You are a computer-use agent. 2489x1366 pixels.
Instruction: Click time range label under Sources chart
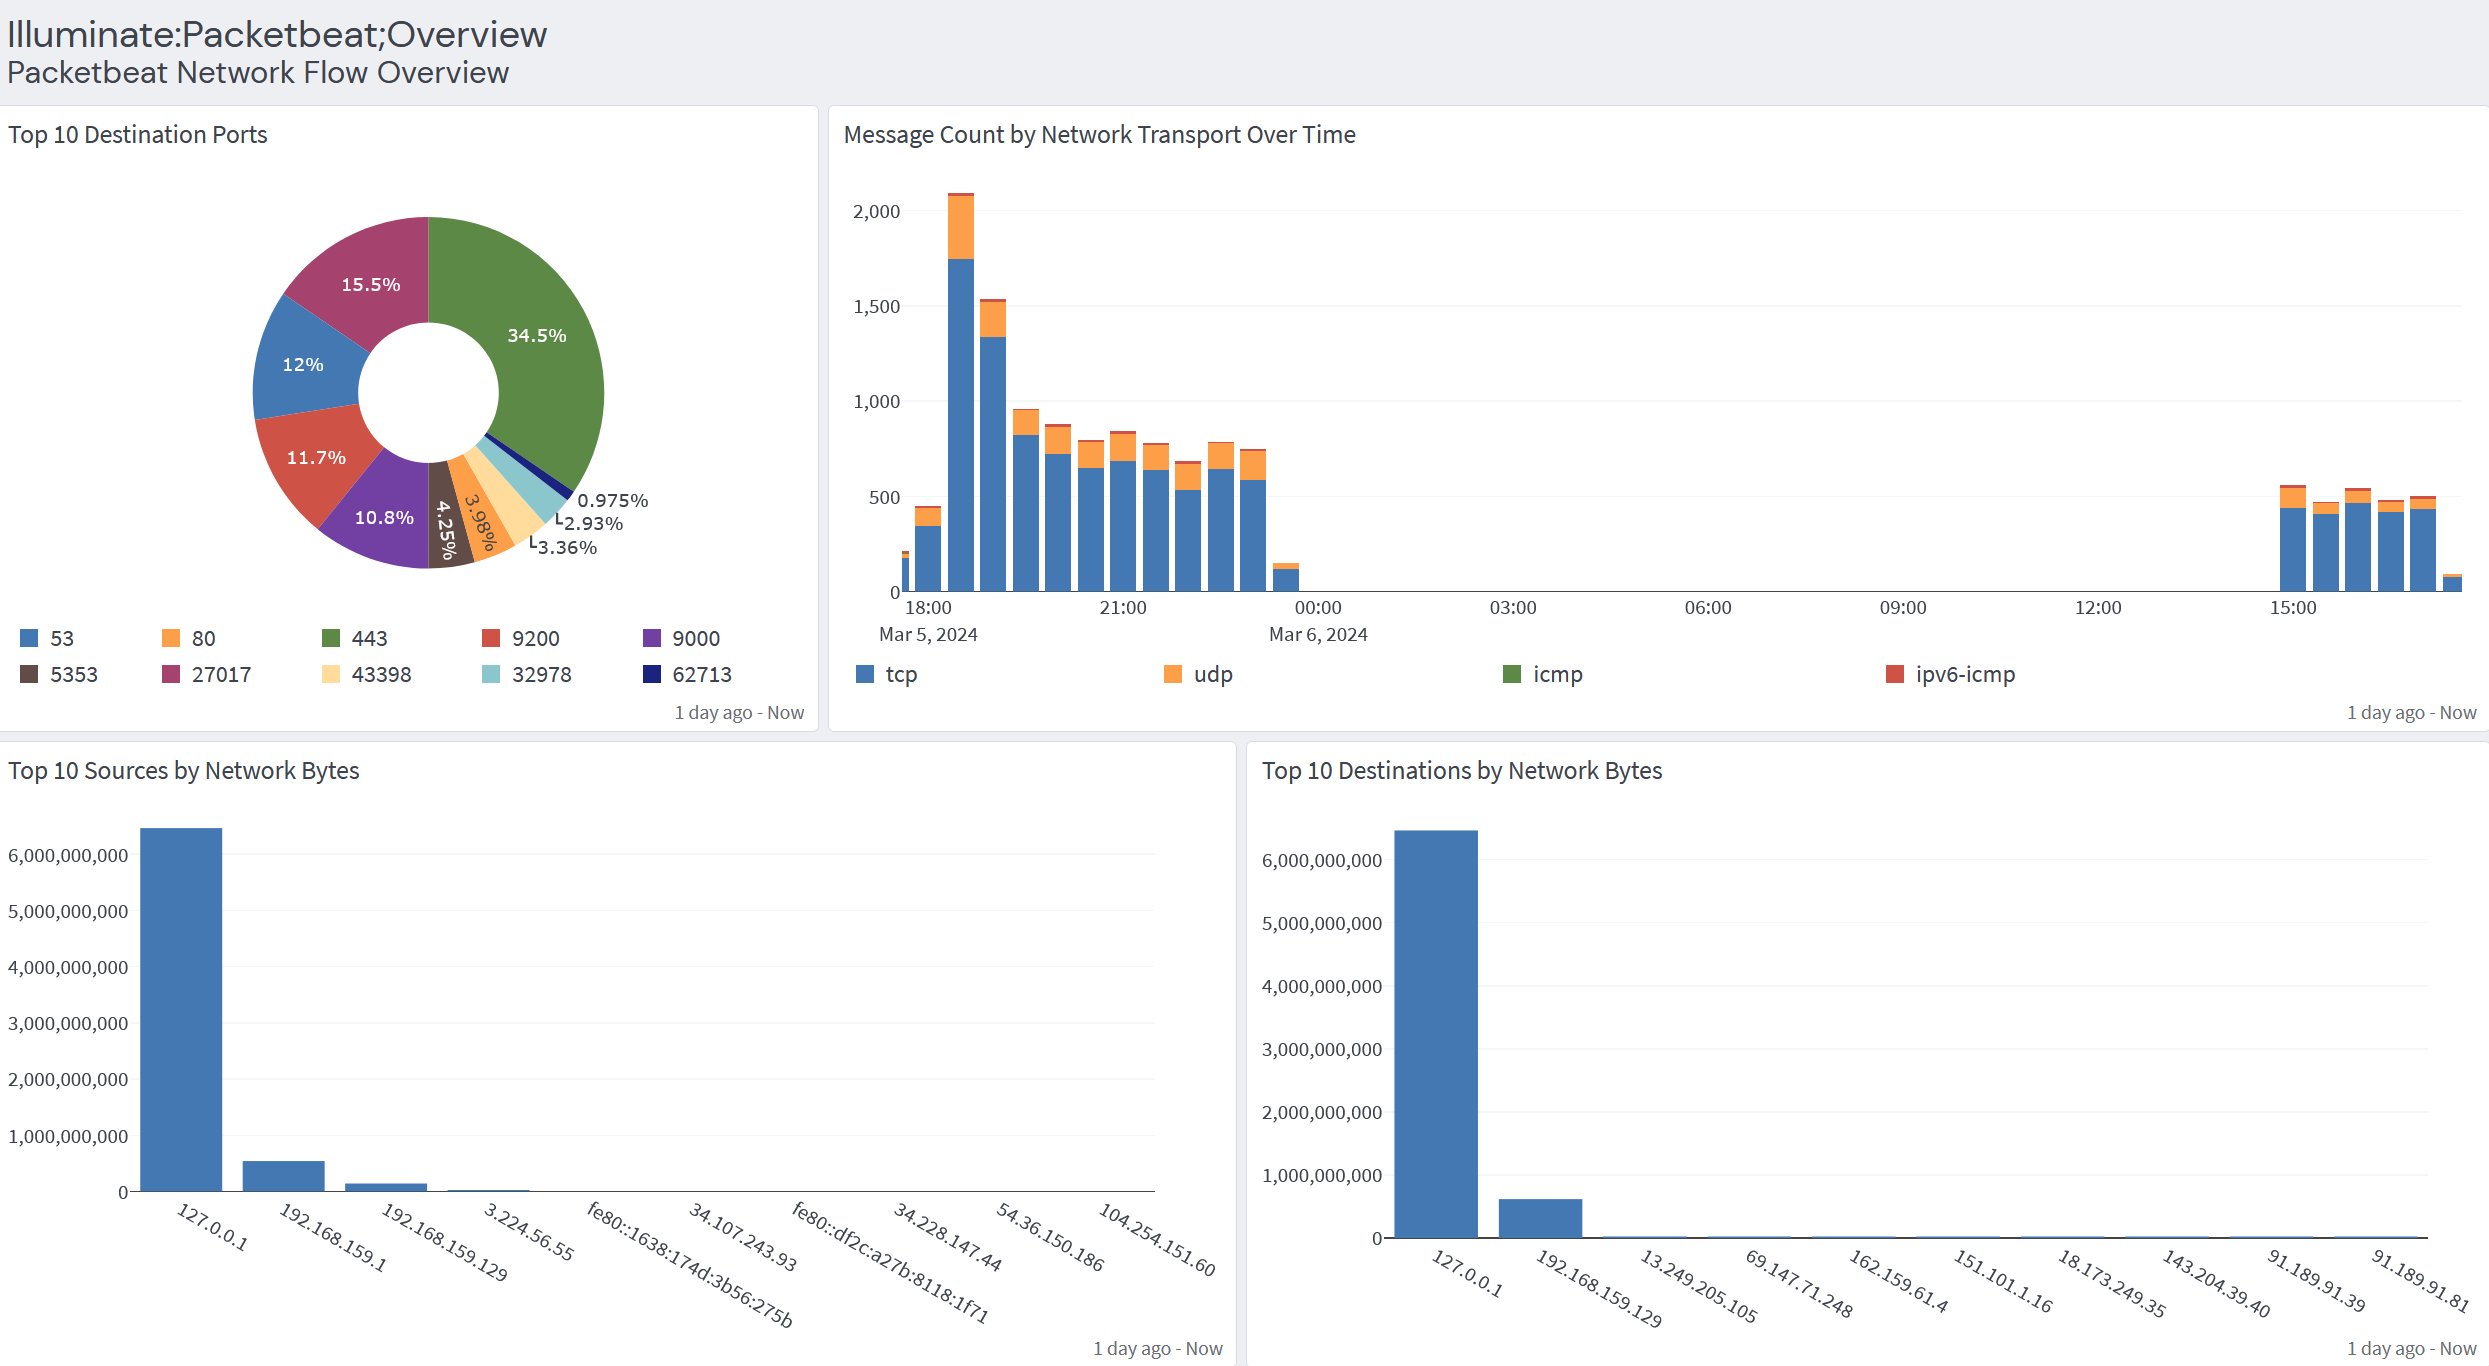pos(1158,1348)
